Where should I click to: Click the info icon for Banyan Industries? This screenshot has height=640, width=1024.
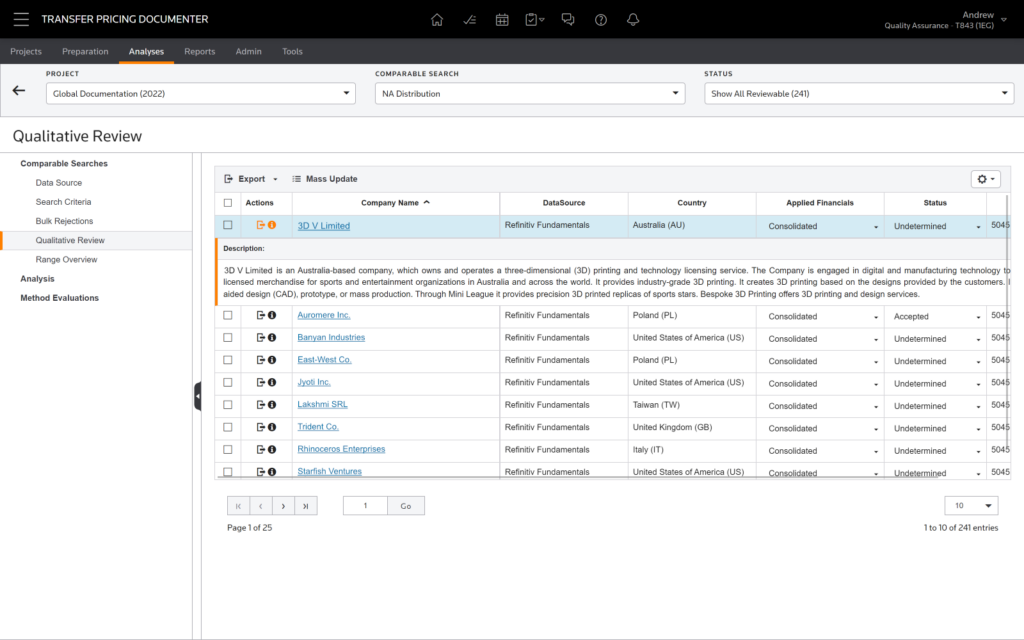(272, 338)
